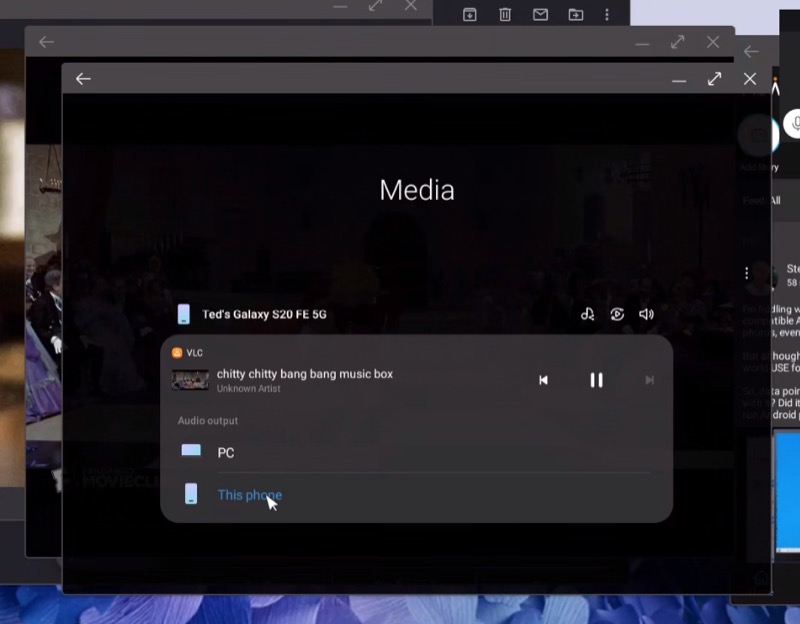Viewport: 800px width, 624px height.
Task: Click the speaker volume icon in Media panel
Action: 646,314
